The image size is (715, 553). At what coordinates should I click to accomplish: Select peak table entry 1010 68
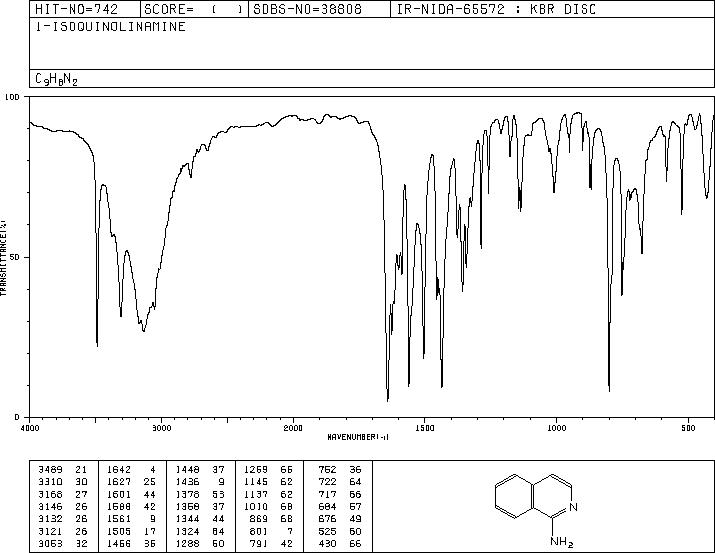coord(268,506)
